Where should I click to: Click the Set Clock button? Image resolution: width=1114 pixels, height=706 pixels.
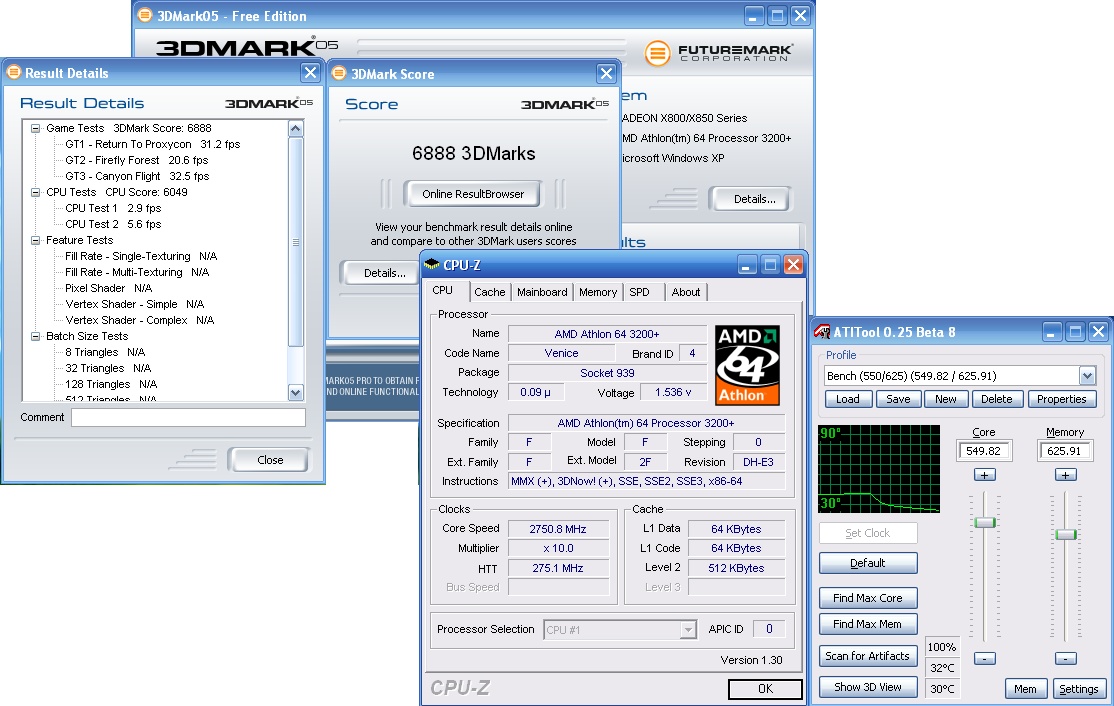pyautogui.click(x=867, y=533)
